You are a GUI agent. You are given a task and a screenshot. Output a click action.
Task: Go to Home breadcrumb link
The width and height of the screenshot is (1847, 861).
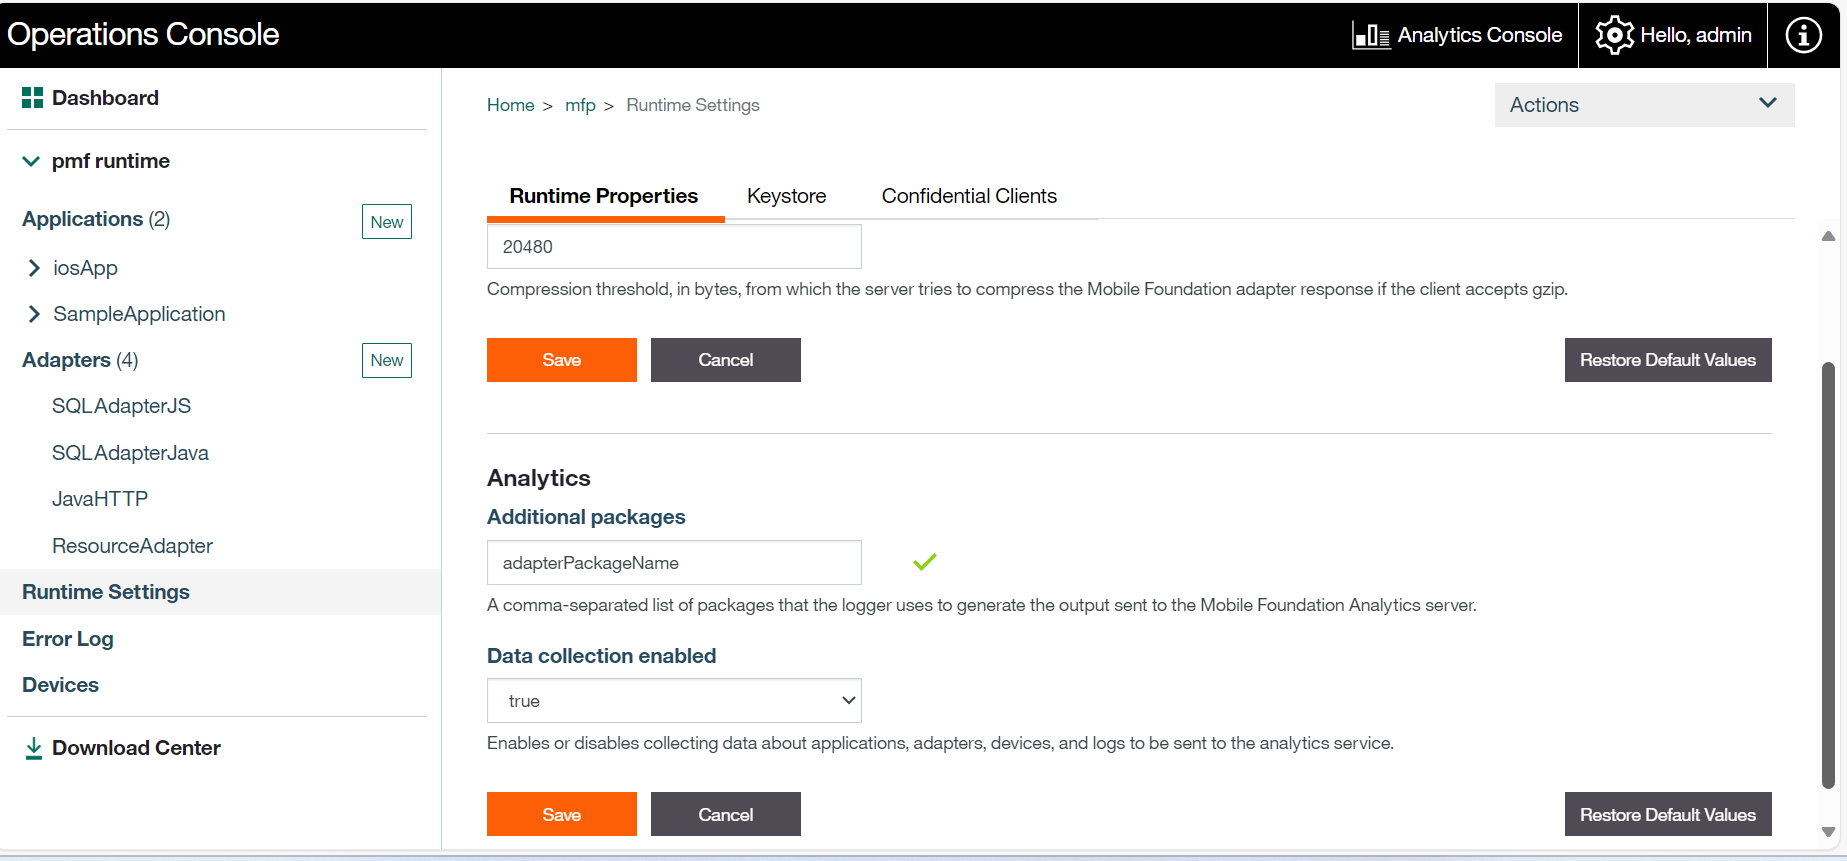pos(510,105)
